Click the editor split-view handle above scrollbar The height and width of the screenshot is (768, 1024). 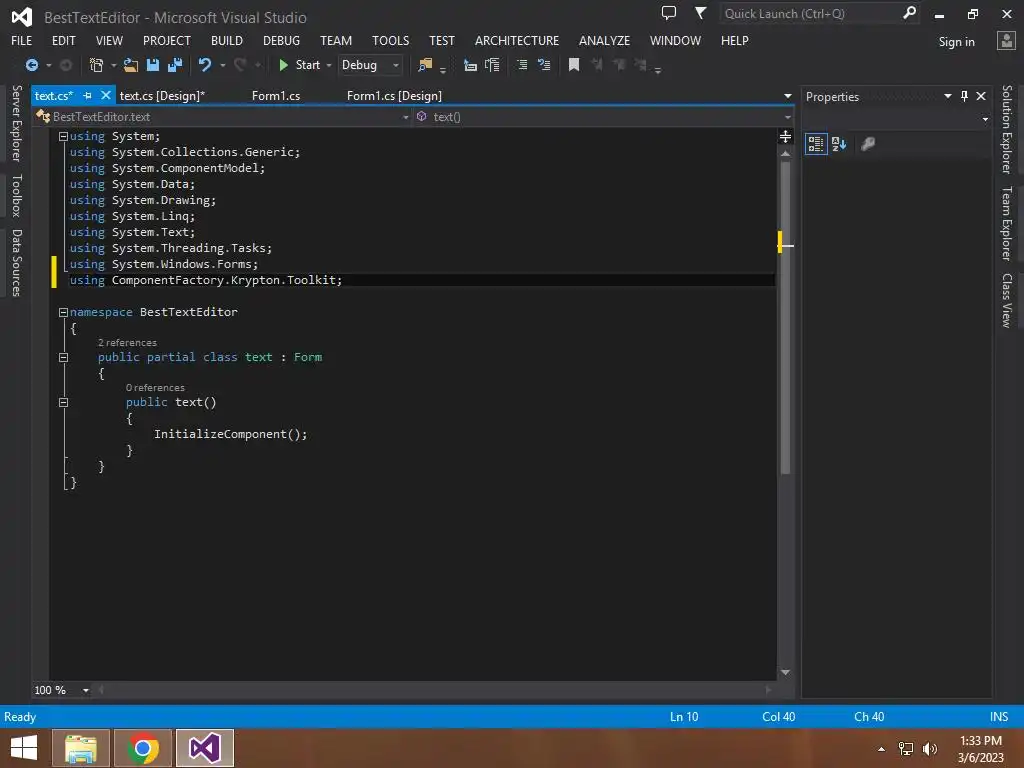tap(786, 136)
